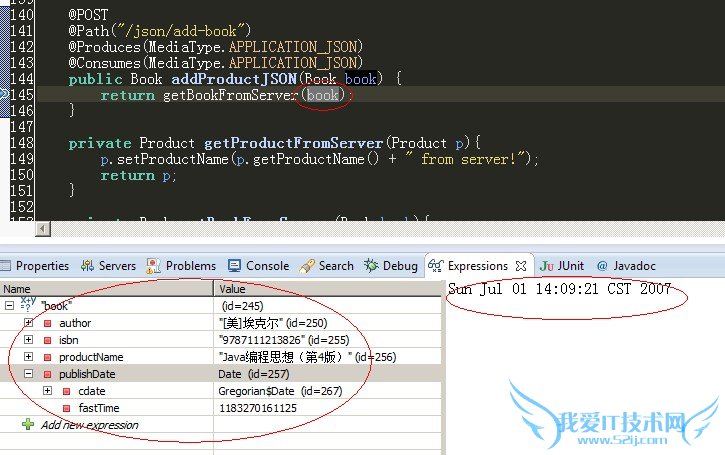Click addProductJSON method name in editor
The width and height of the screenshot is (725, 455).
tap(234, 79)
